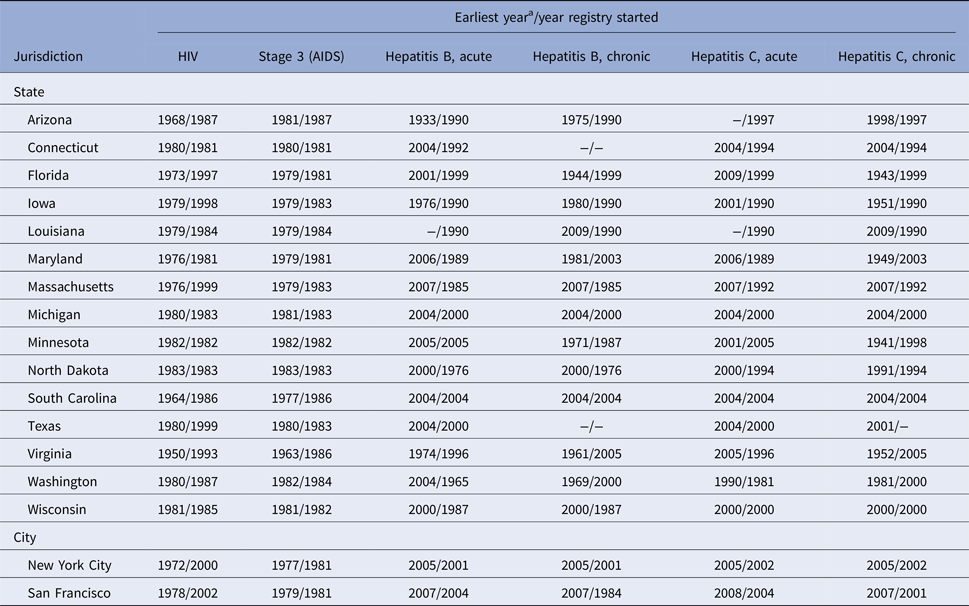Select the City section label
Screen dimensions: 969x606
[x=26, y=537]
